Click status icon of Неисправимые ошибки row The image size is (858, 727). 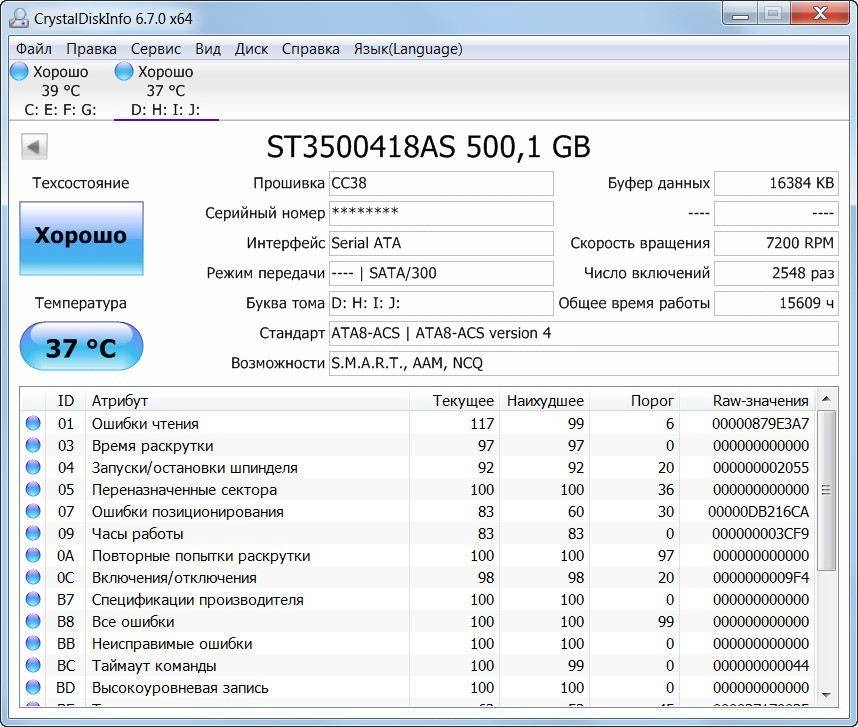(33, 643)
